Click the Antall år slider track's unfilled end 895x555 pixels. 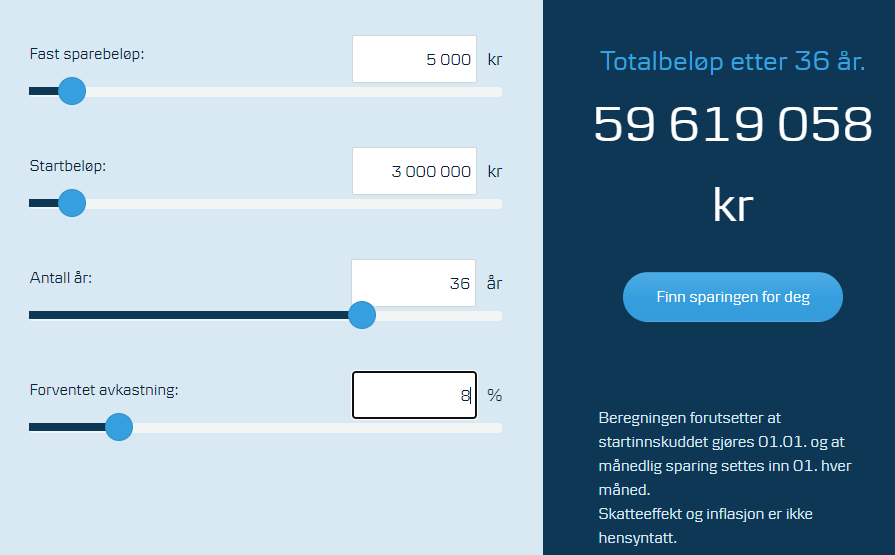click(x=439, y=316)
